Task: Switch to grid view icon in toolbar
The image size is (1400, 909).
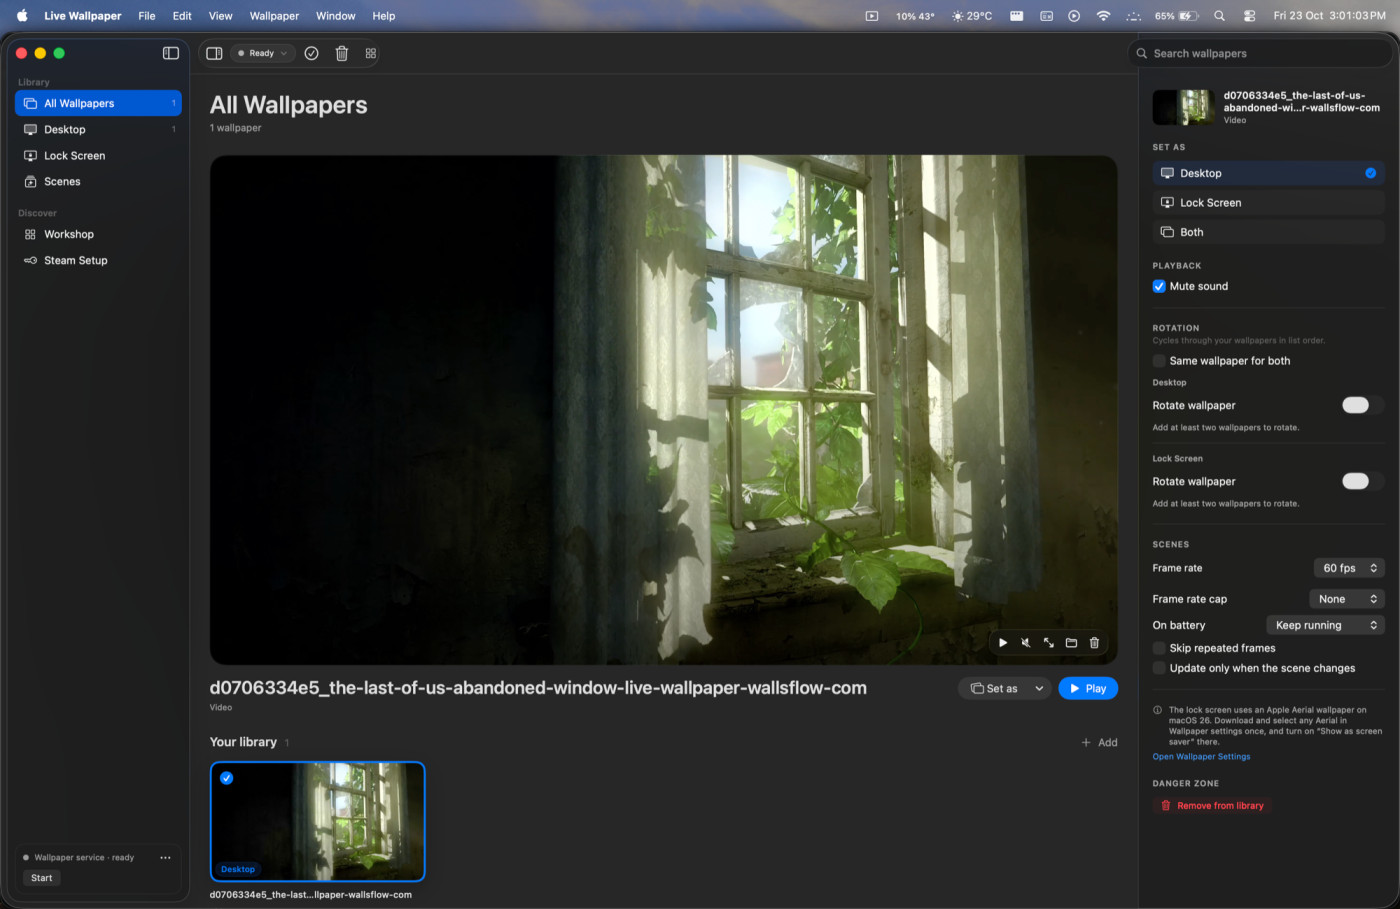Action: [x=371, y=53]
